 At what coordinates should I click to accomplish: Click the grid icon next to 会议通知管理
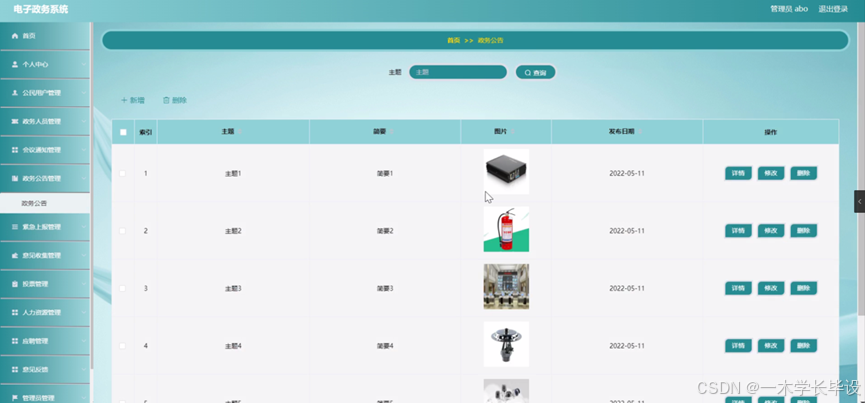15,150
